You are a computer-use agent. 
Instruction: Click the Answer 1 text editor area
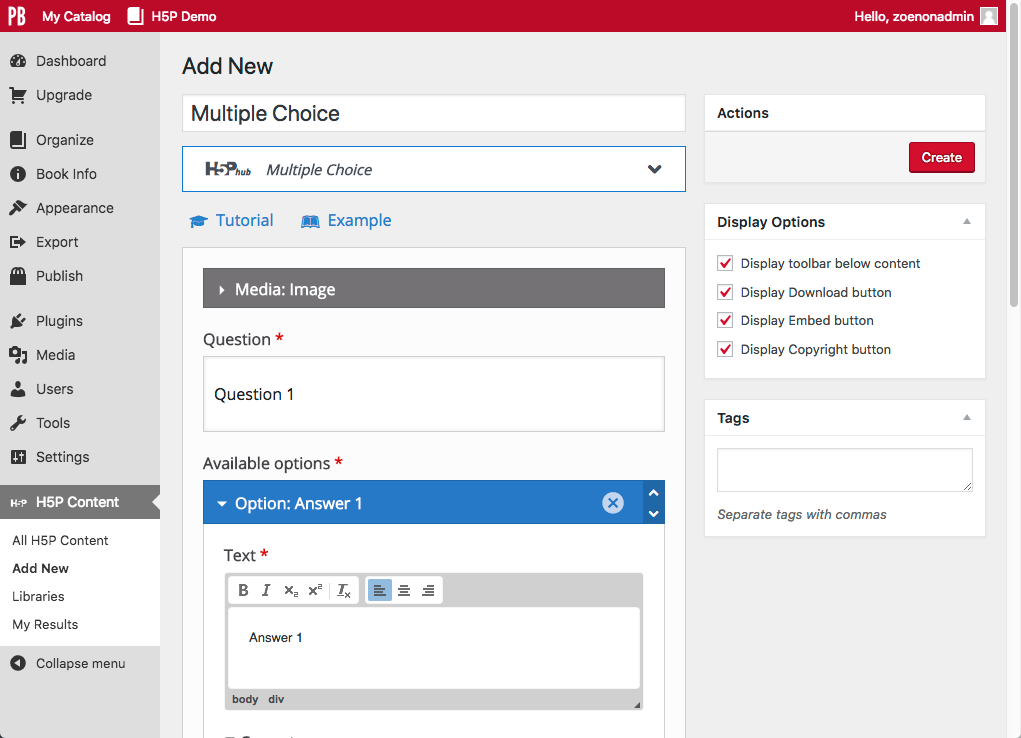[434, 647]
